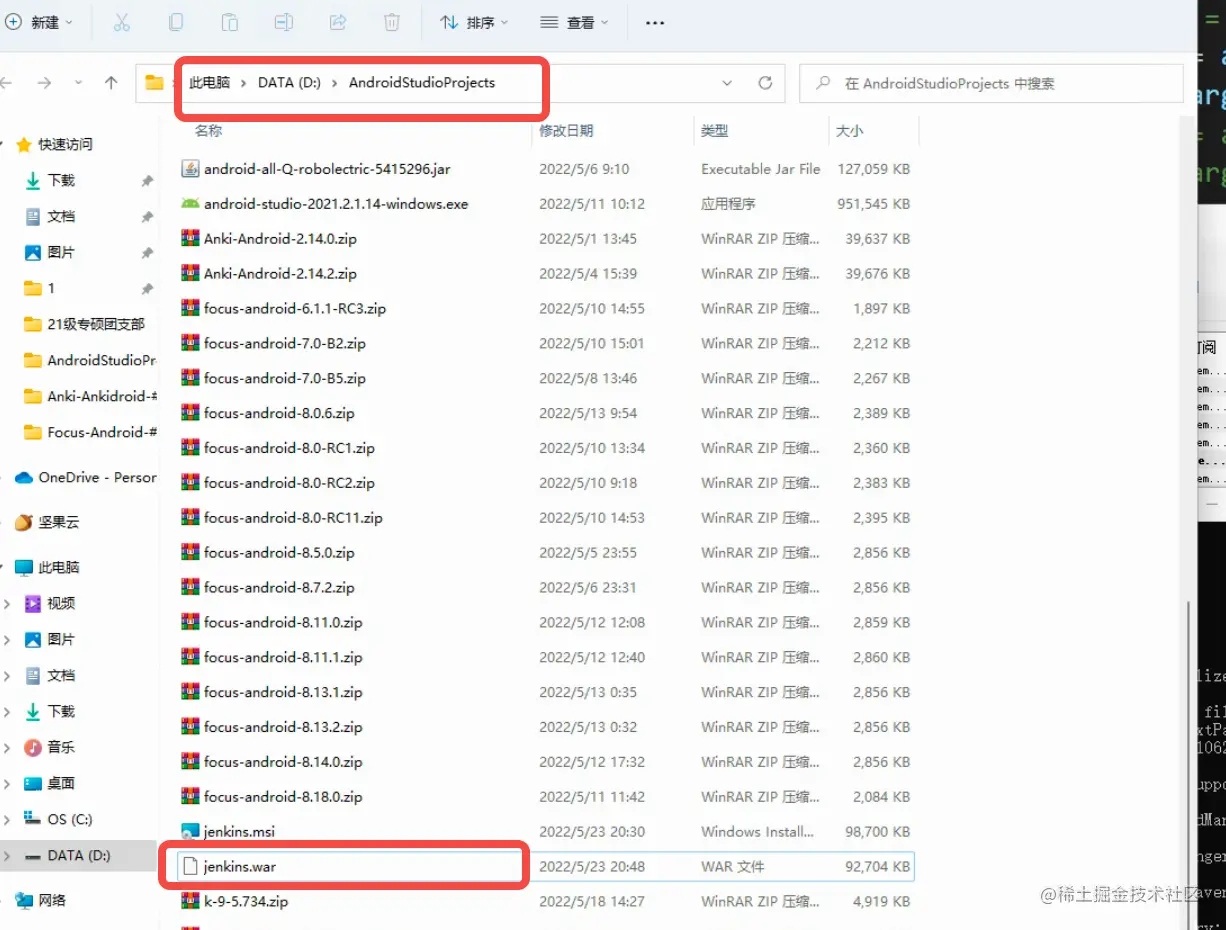This screenshot has width=1226, height=930.
Task: Select file name focus-android-8.18.0.zip
Action: [x=283, y=797]
